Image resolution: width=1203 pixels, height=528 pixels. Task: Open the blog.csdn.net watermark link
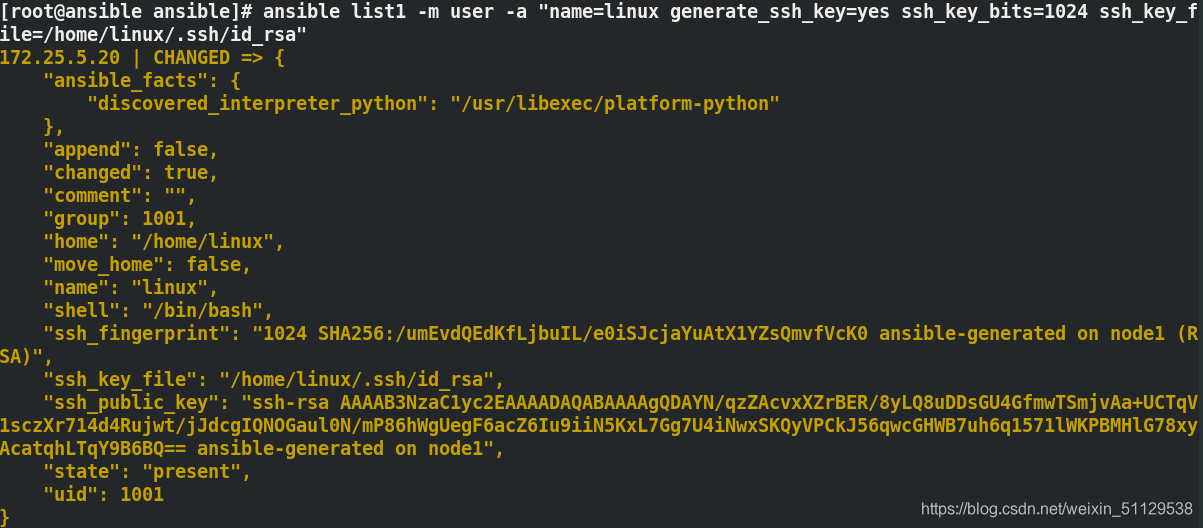pos(1057,509)
